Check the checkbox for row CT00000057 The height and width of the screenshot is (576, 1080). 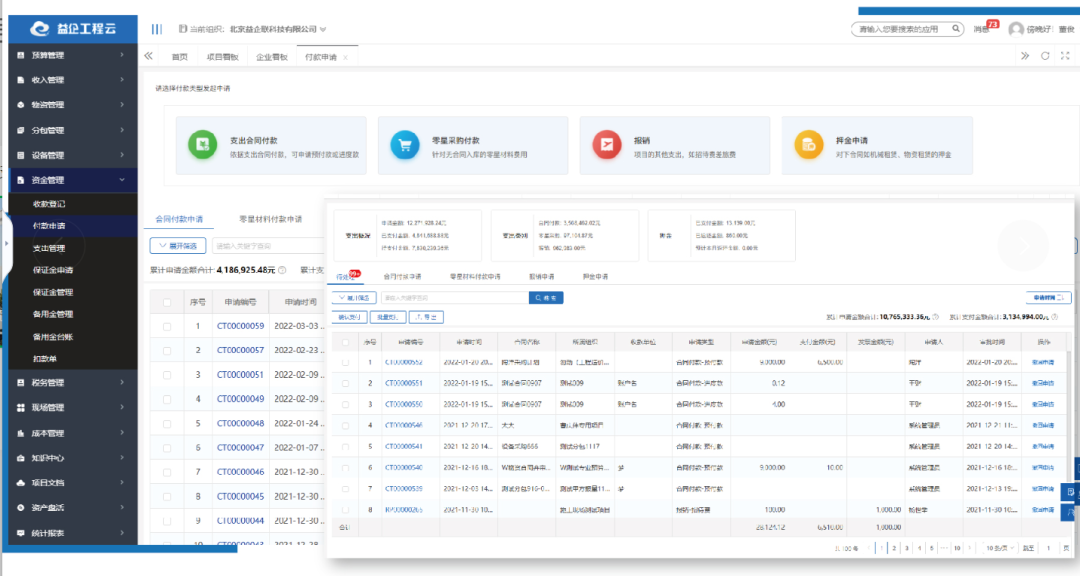click(167, 351)
